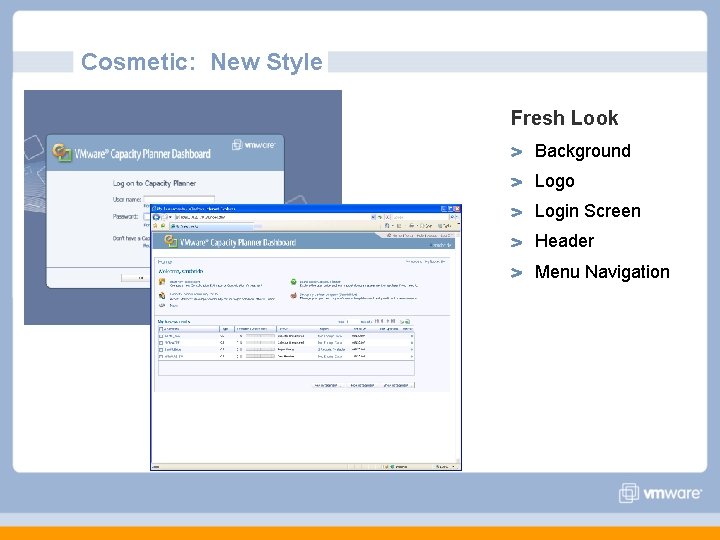
Task: Click the progress bar in the first table row
Action: (x=260, y=336)
